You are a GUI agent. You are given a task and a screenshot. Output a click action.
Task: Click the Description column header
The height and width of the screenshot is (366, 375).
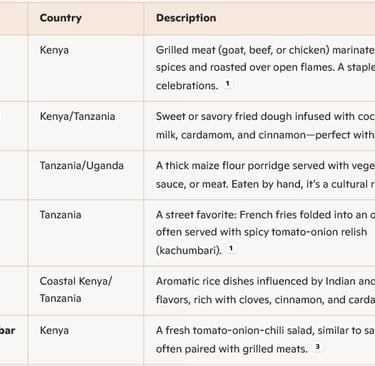point(186,18)
